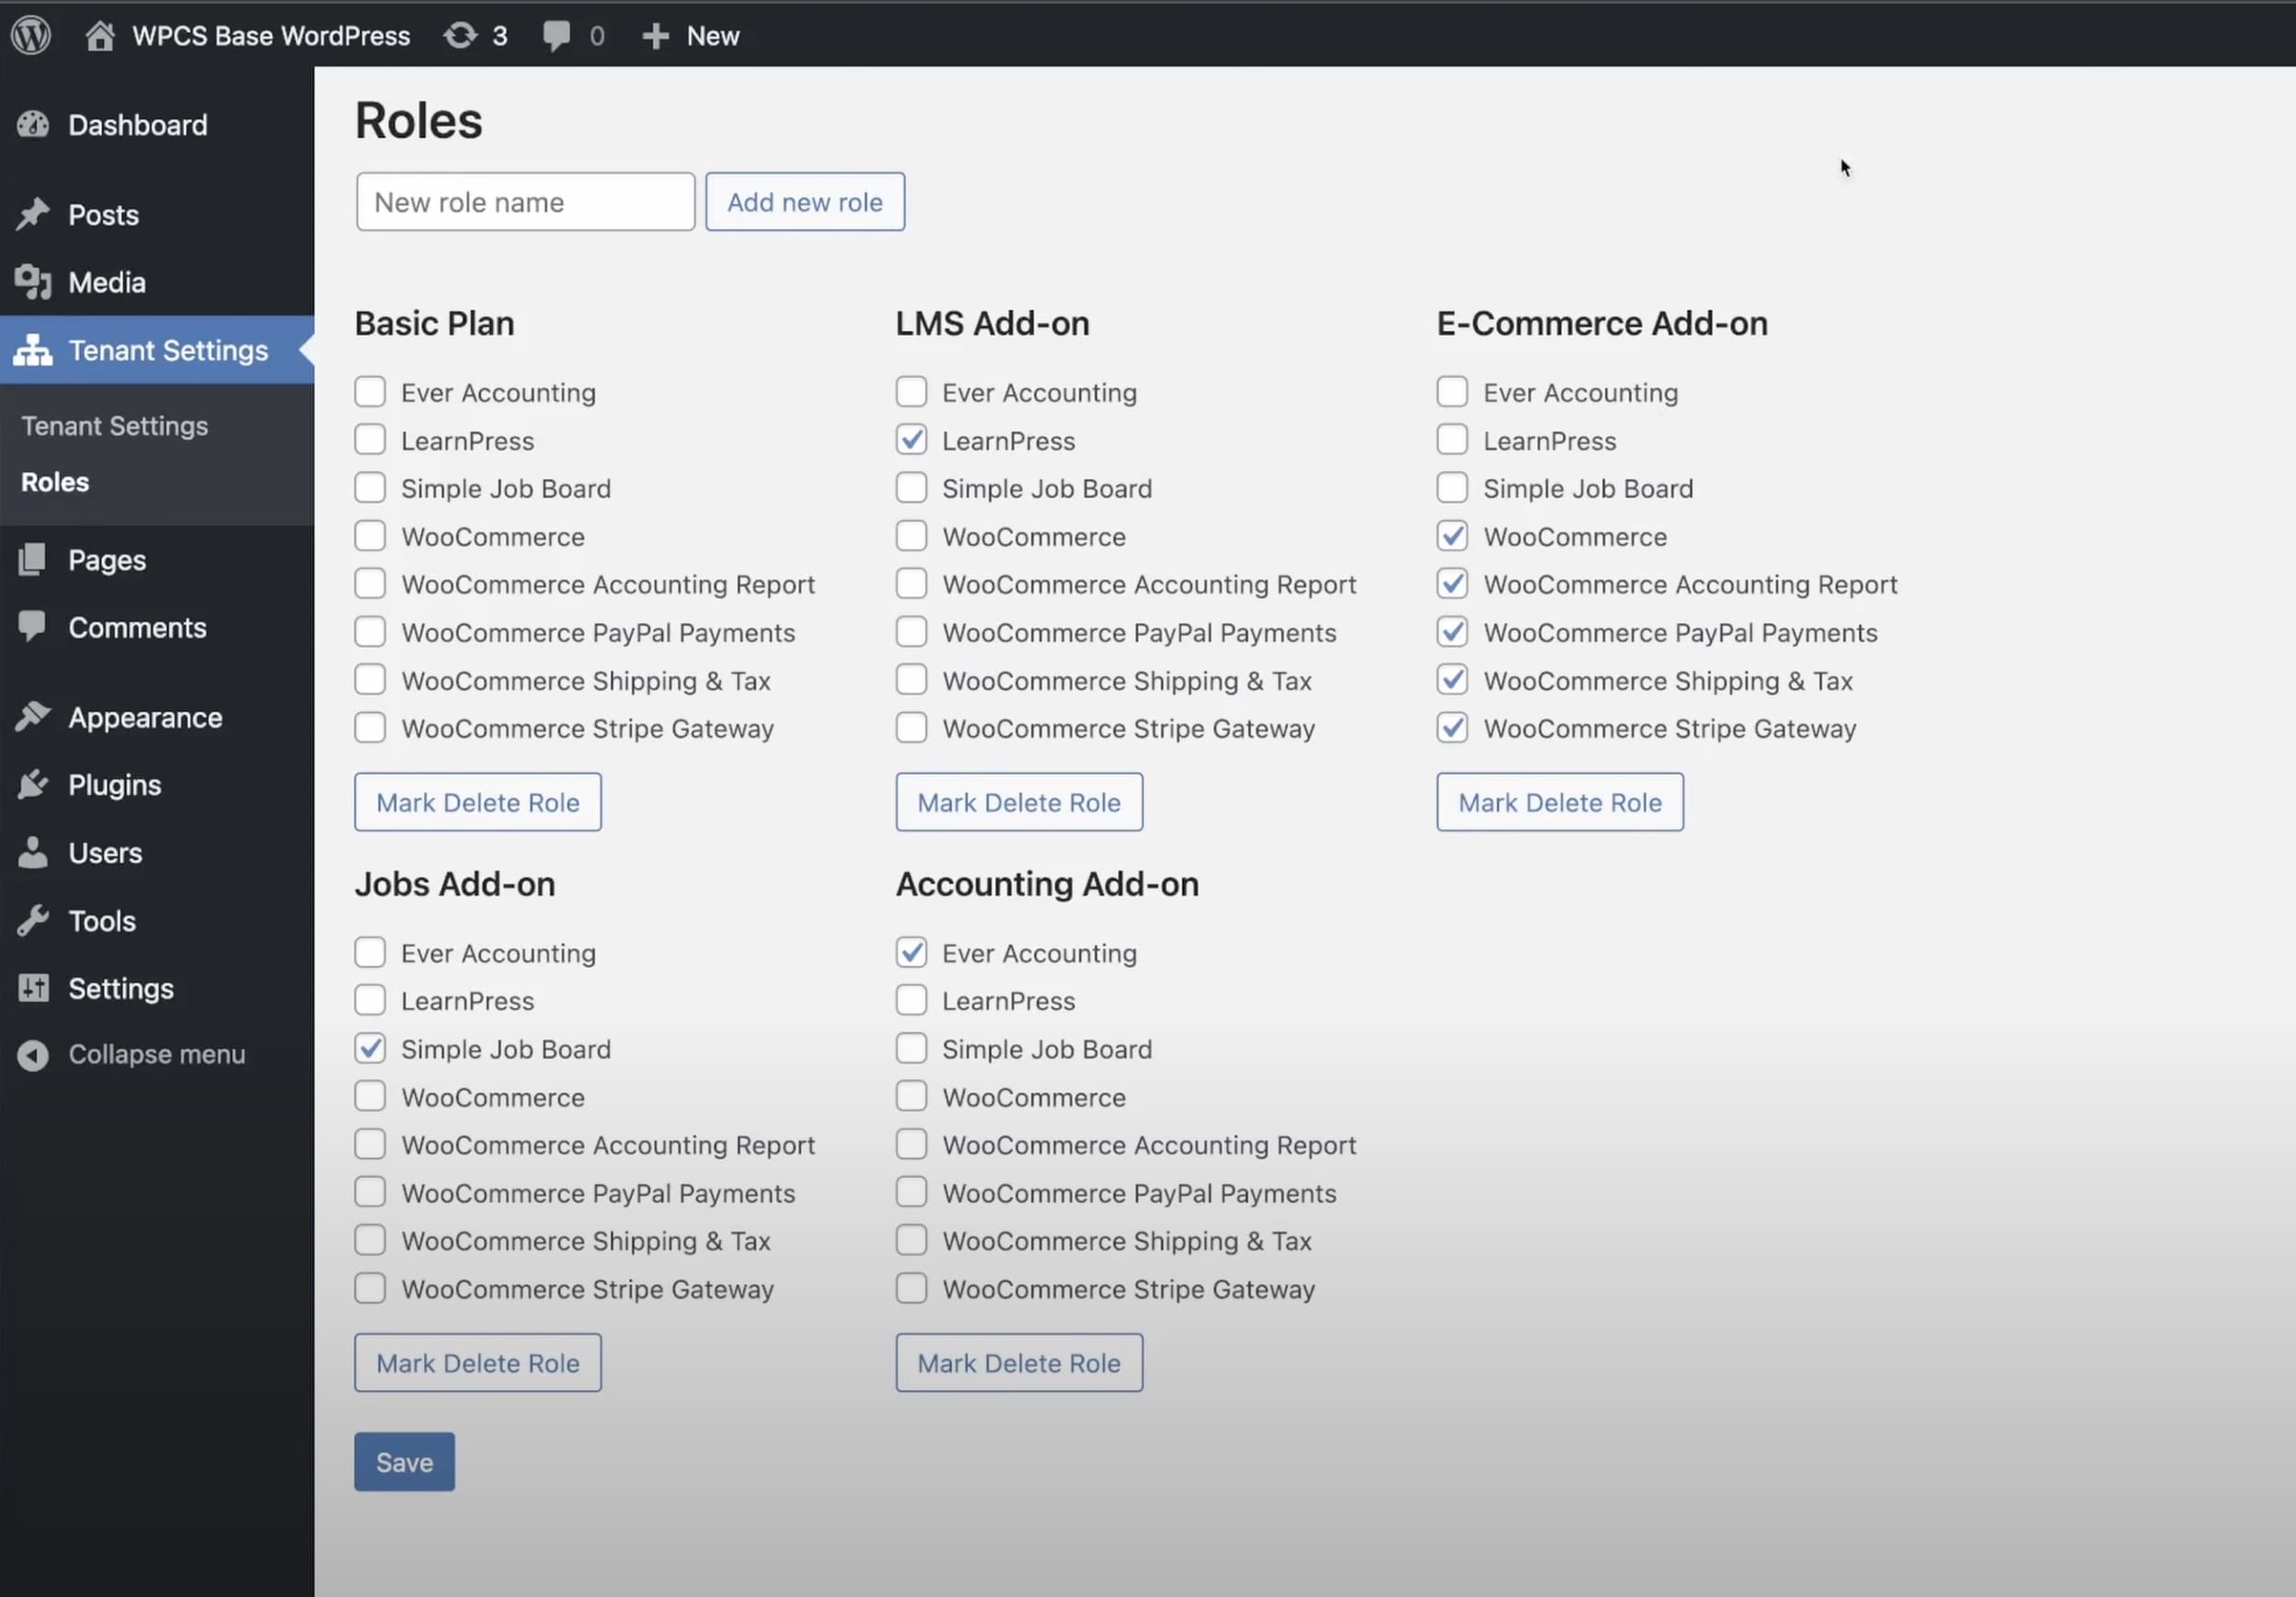The image size is (2296, 1597).
Task: Click Mark Delete Role under LMS Add-on
Action: (1018, 802)
